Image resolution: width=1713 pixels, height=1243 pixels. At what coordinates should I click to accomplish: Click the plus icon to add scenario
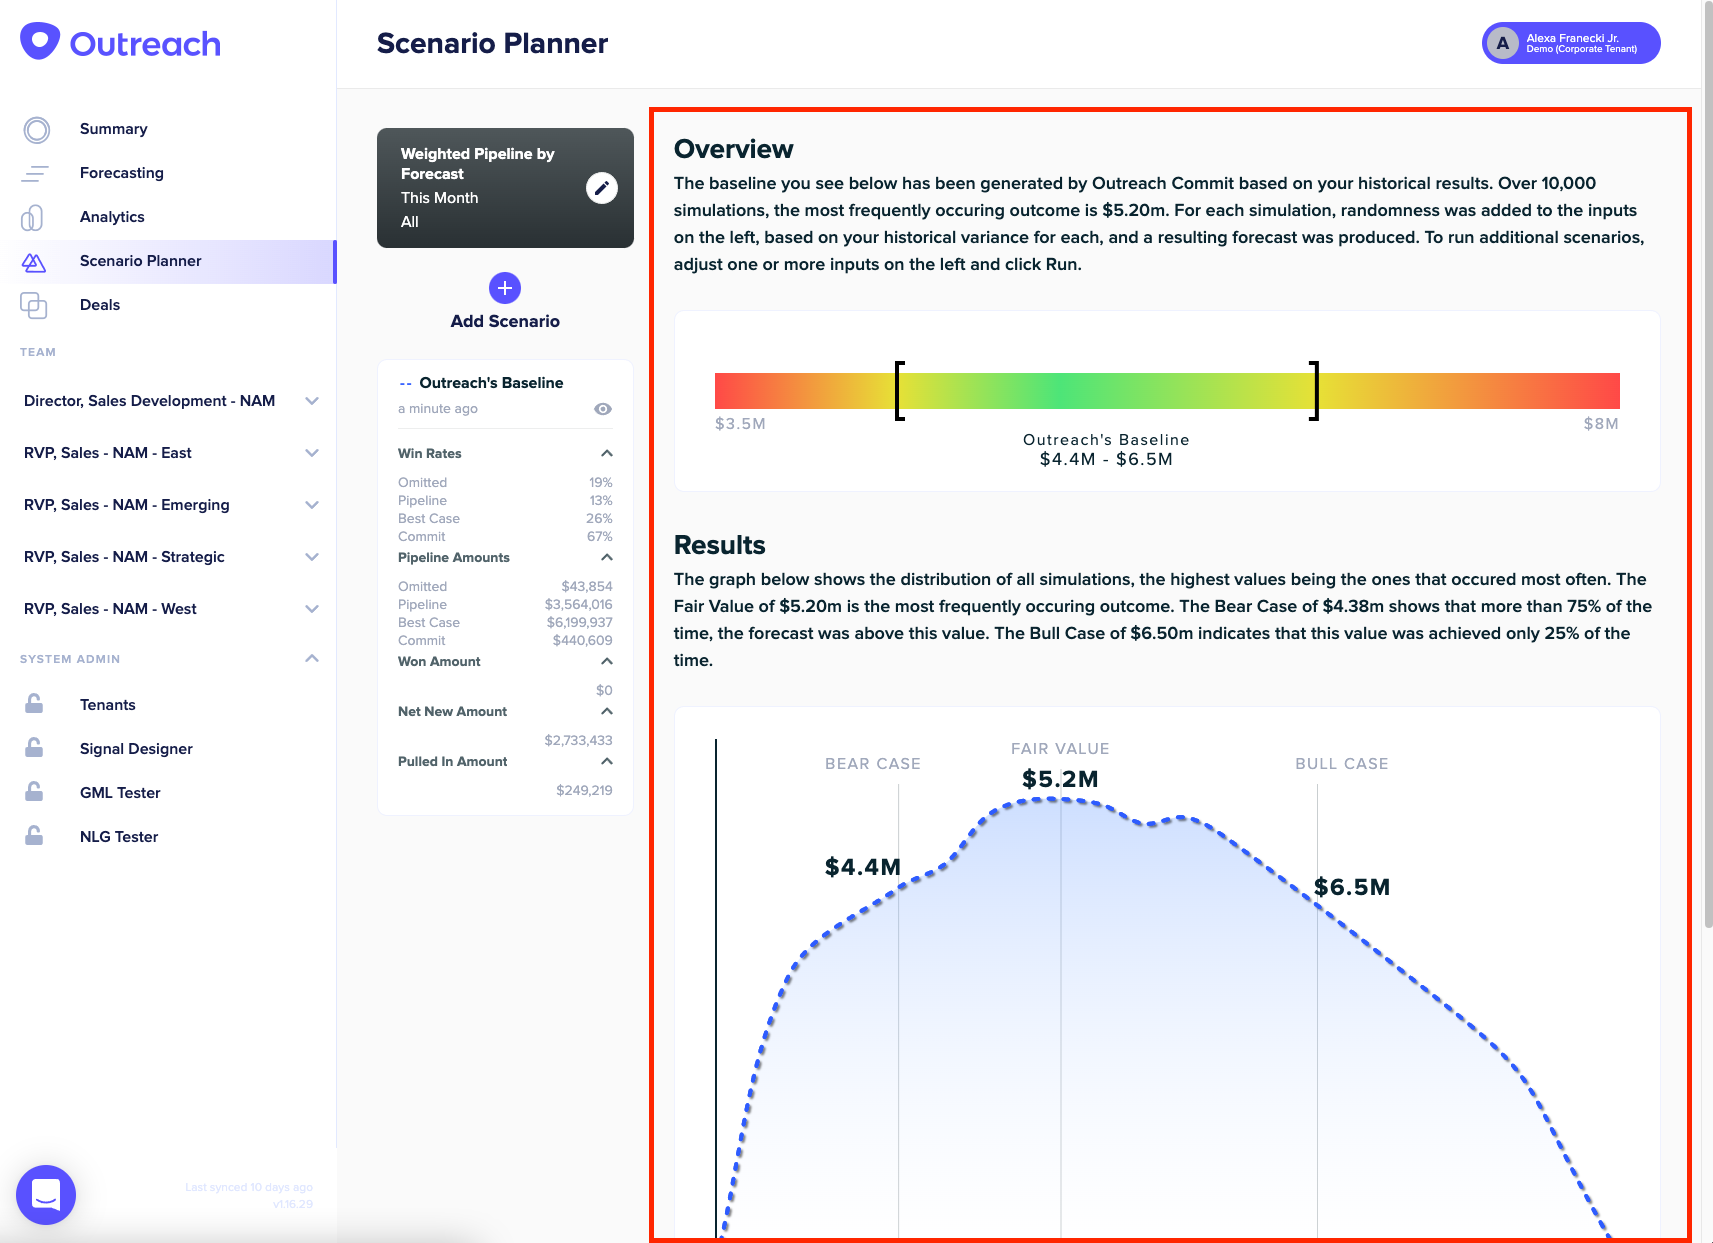point(505,288)
